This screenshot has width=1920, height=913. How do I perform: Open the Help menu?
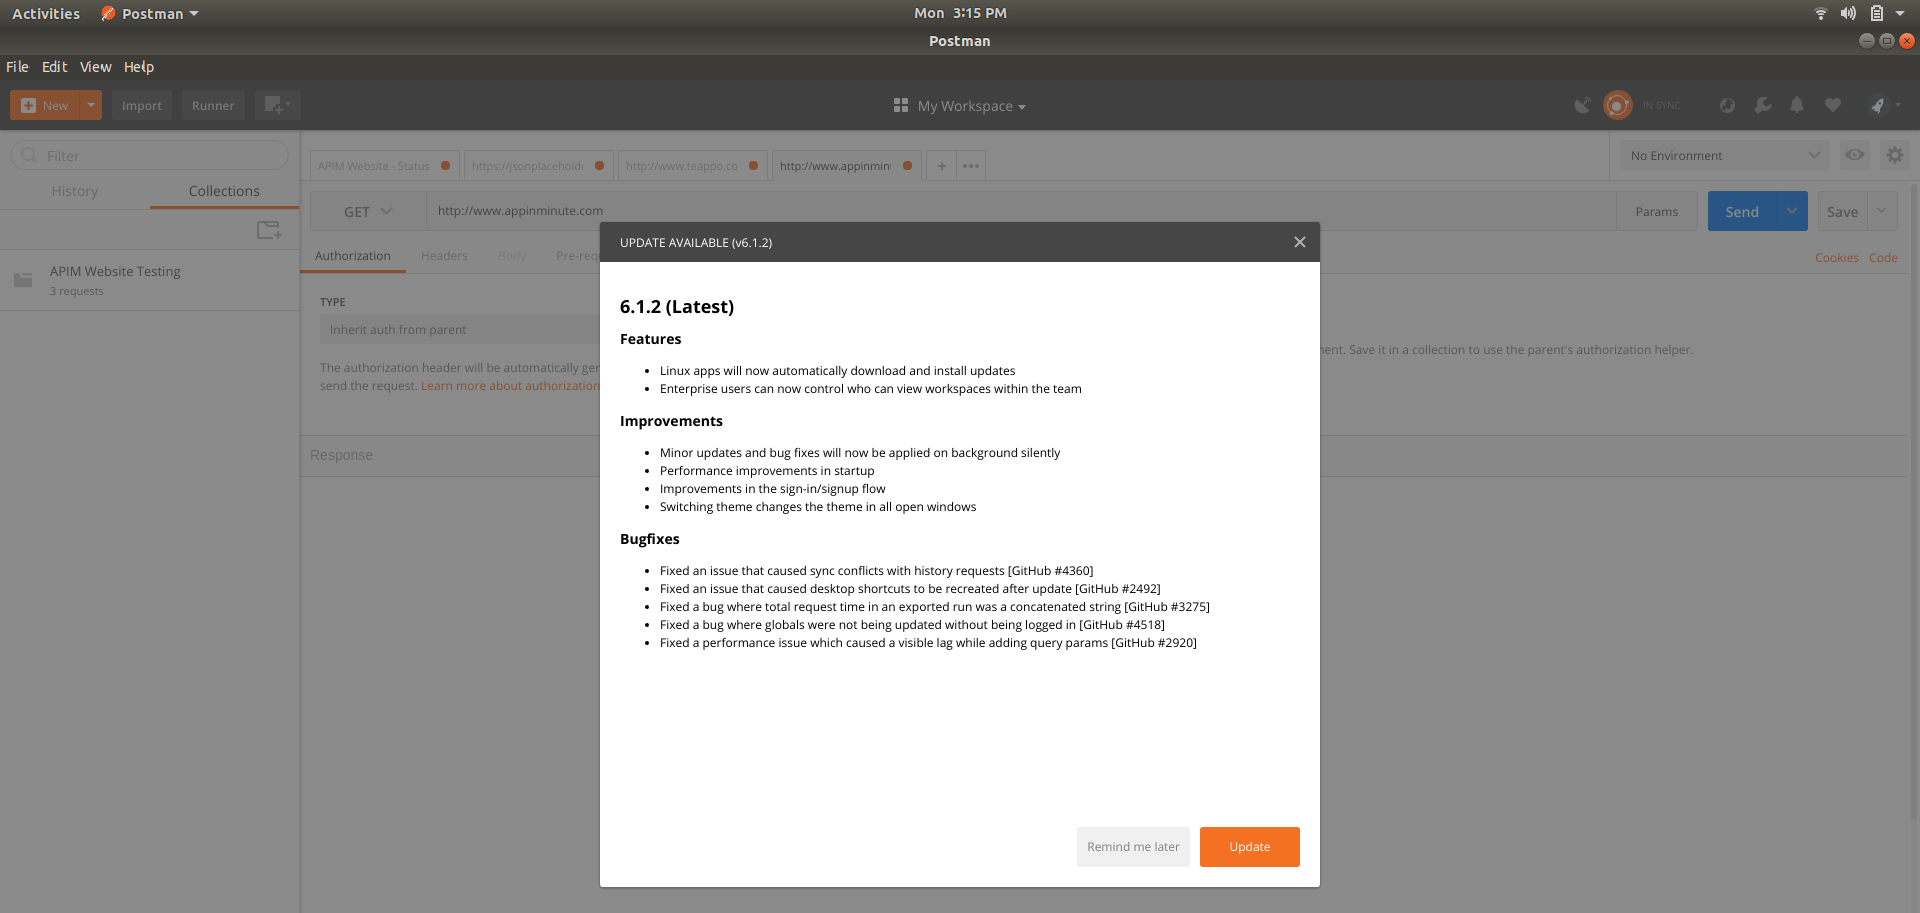pyautogui.click(x=139, y=67)
